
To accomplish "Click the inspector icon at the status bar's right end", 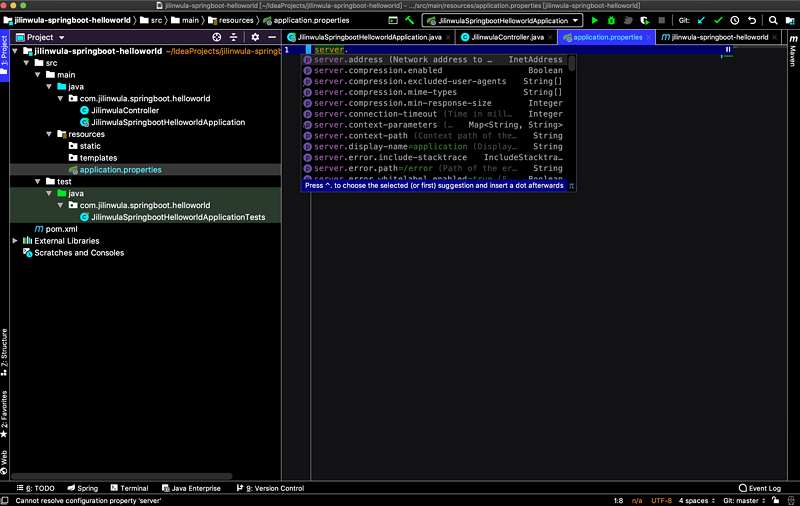I will click(791, 501).
